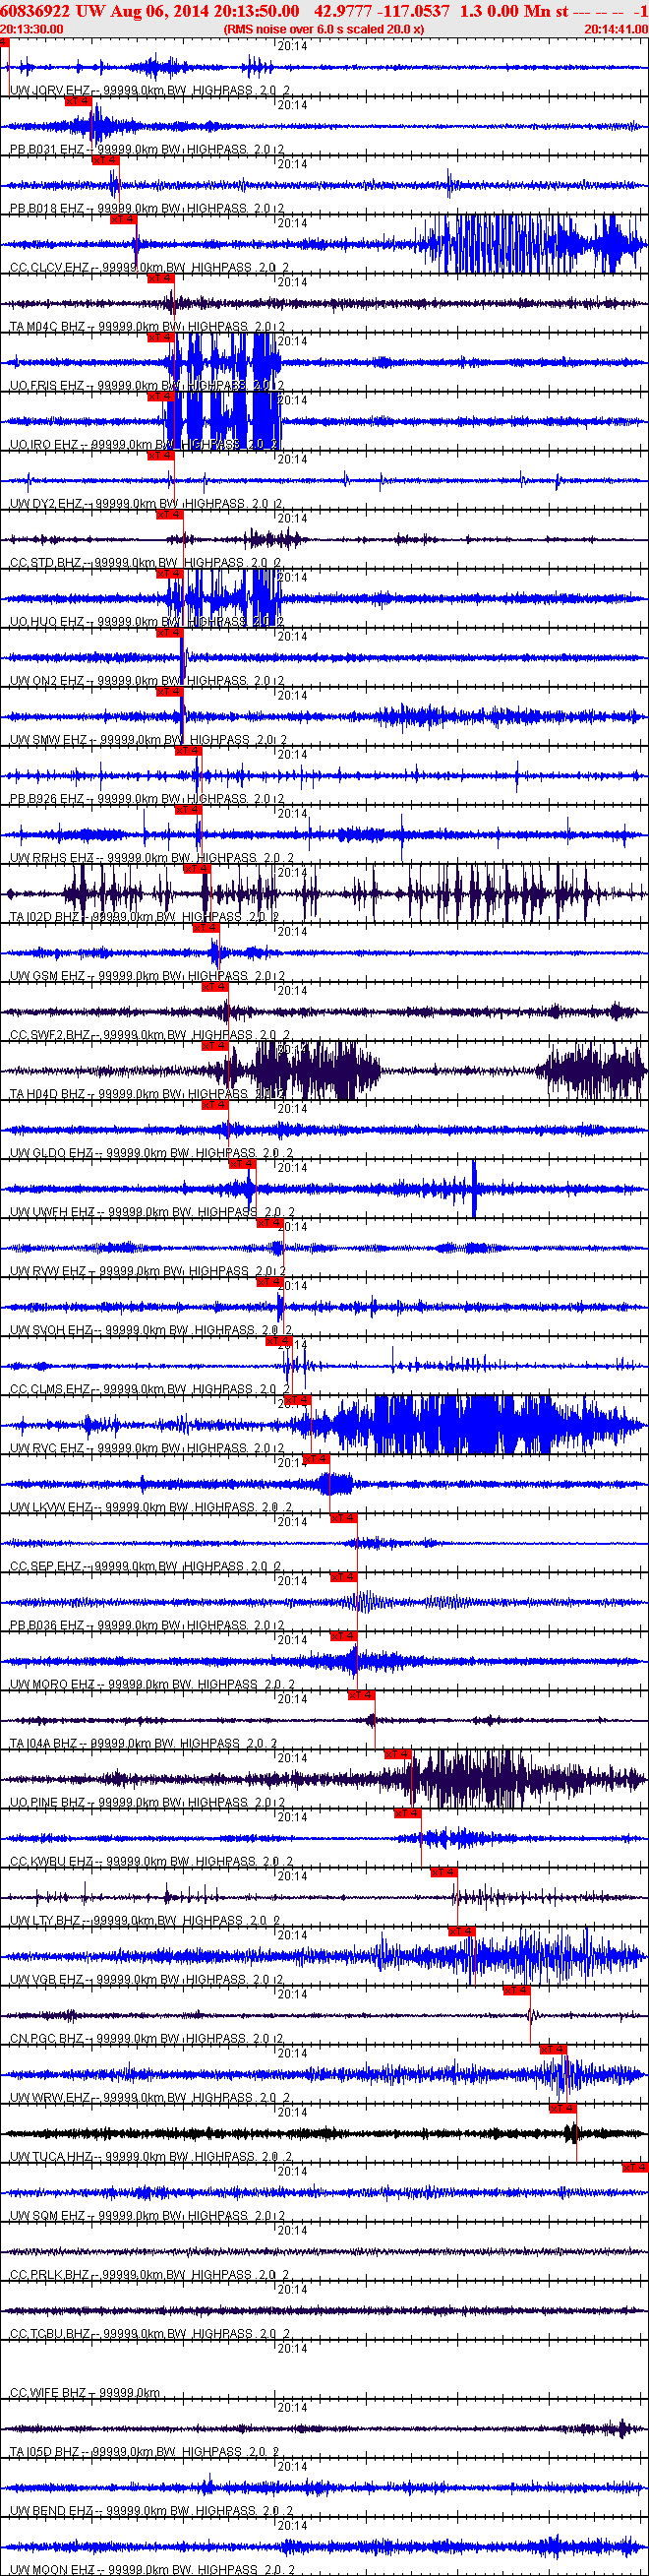
Task: Click the red pick marker on UW.RVC trace
Action: [297, 1400]
